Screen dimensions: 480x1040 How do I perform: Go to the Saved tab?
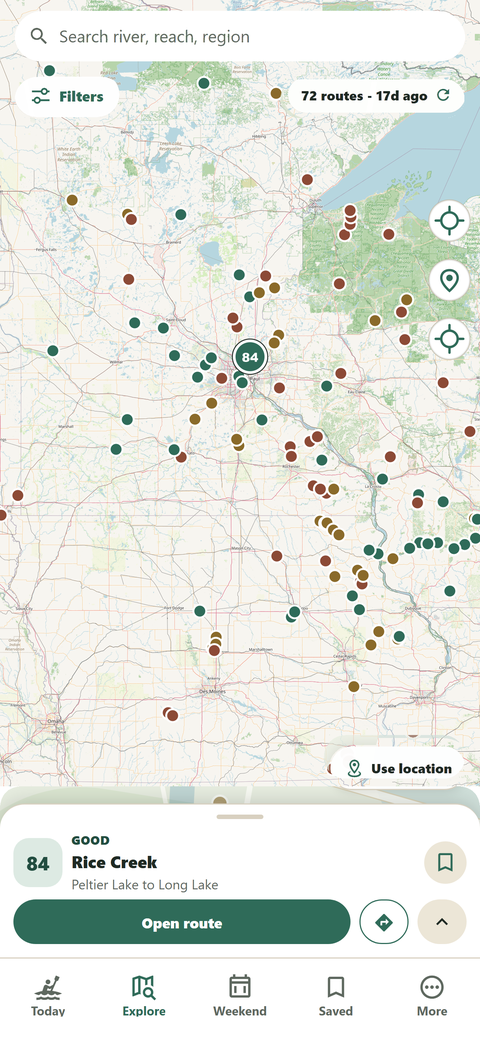pyautogui.click(x=335, y=996)
